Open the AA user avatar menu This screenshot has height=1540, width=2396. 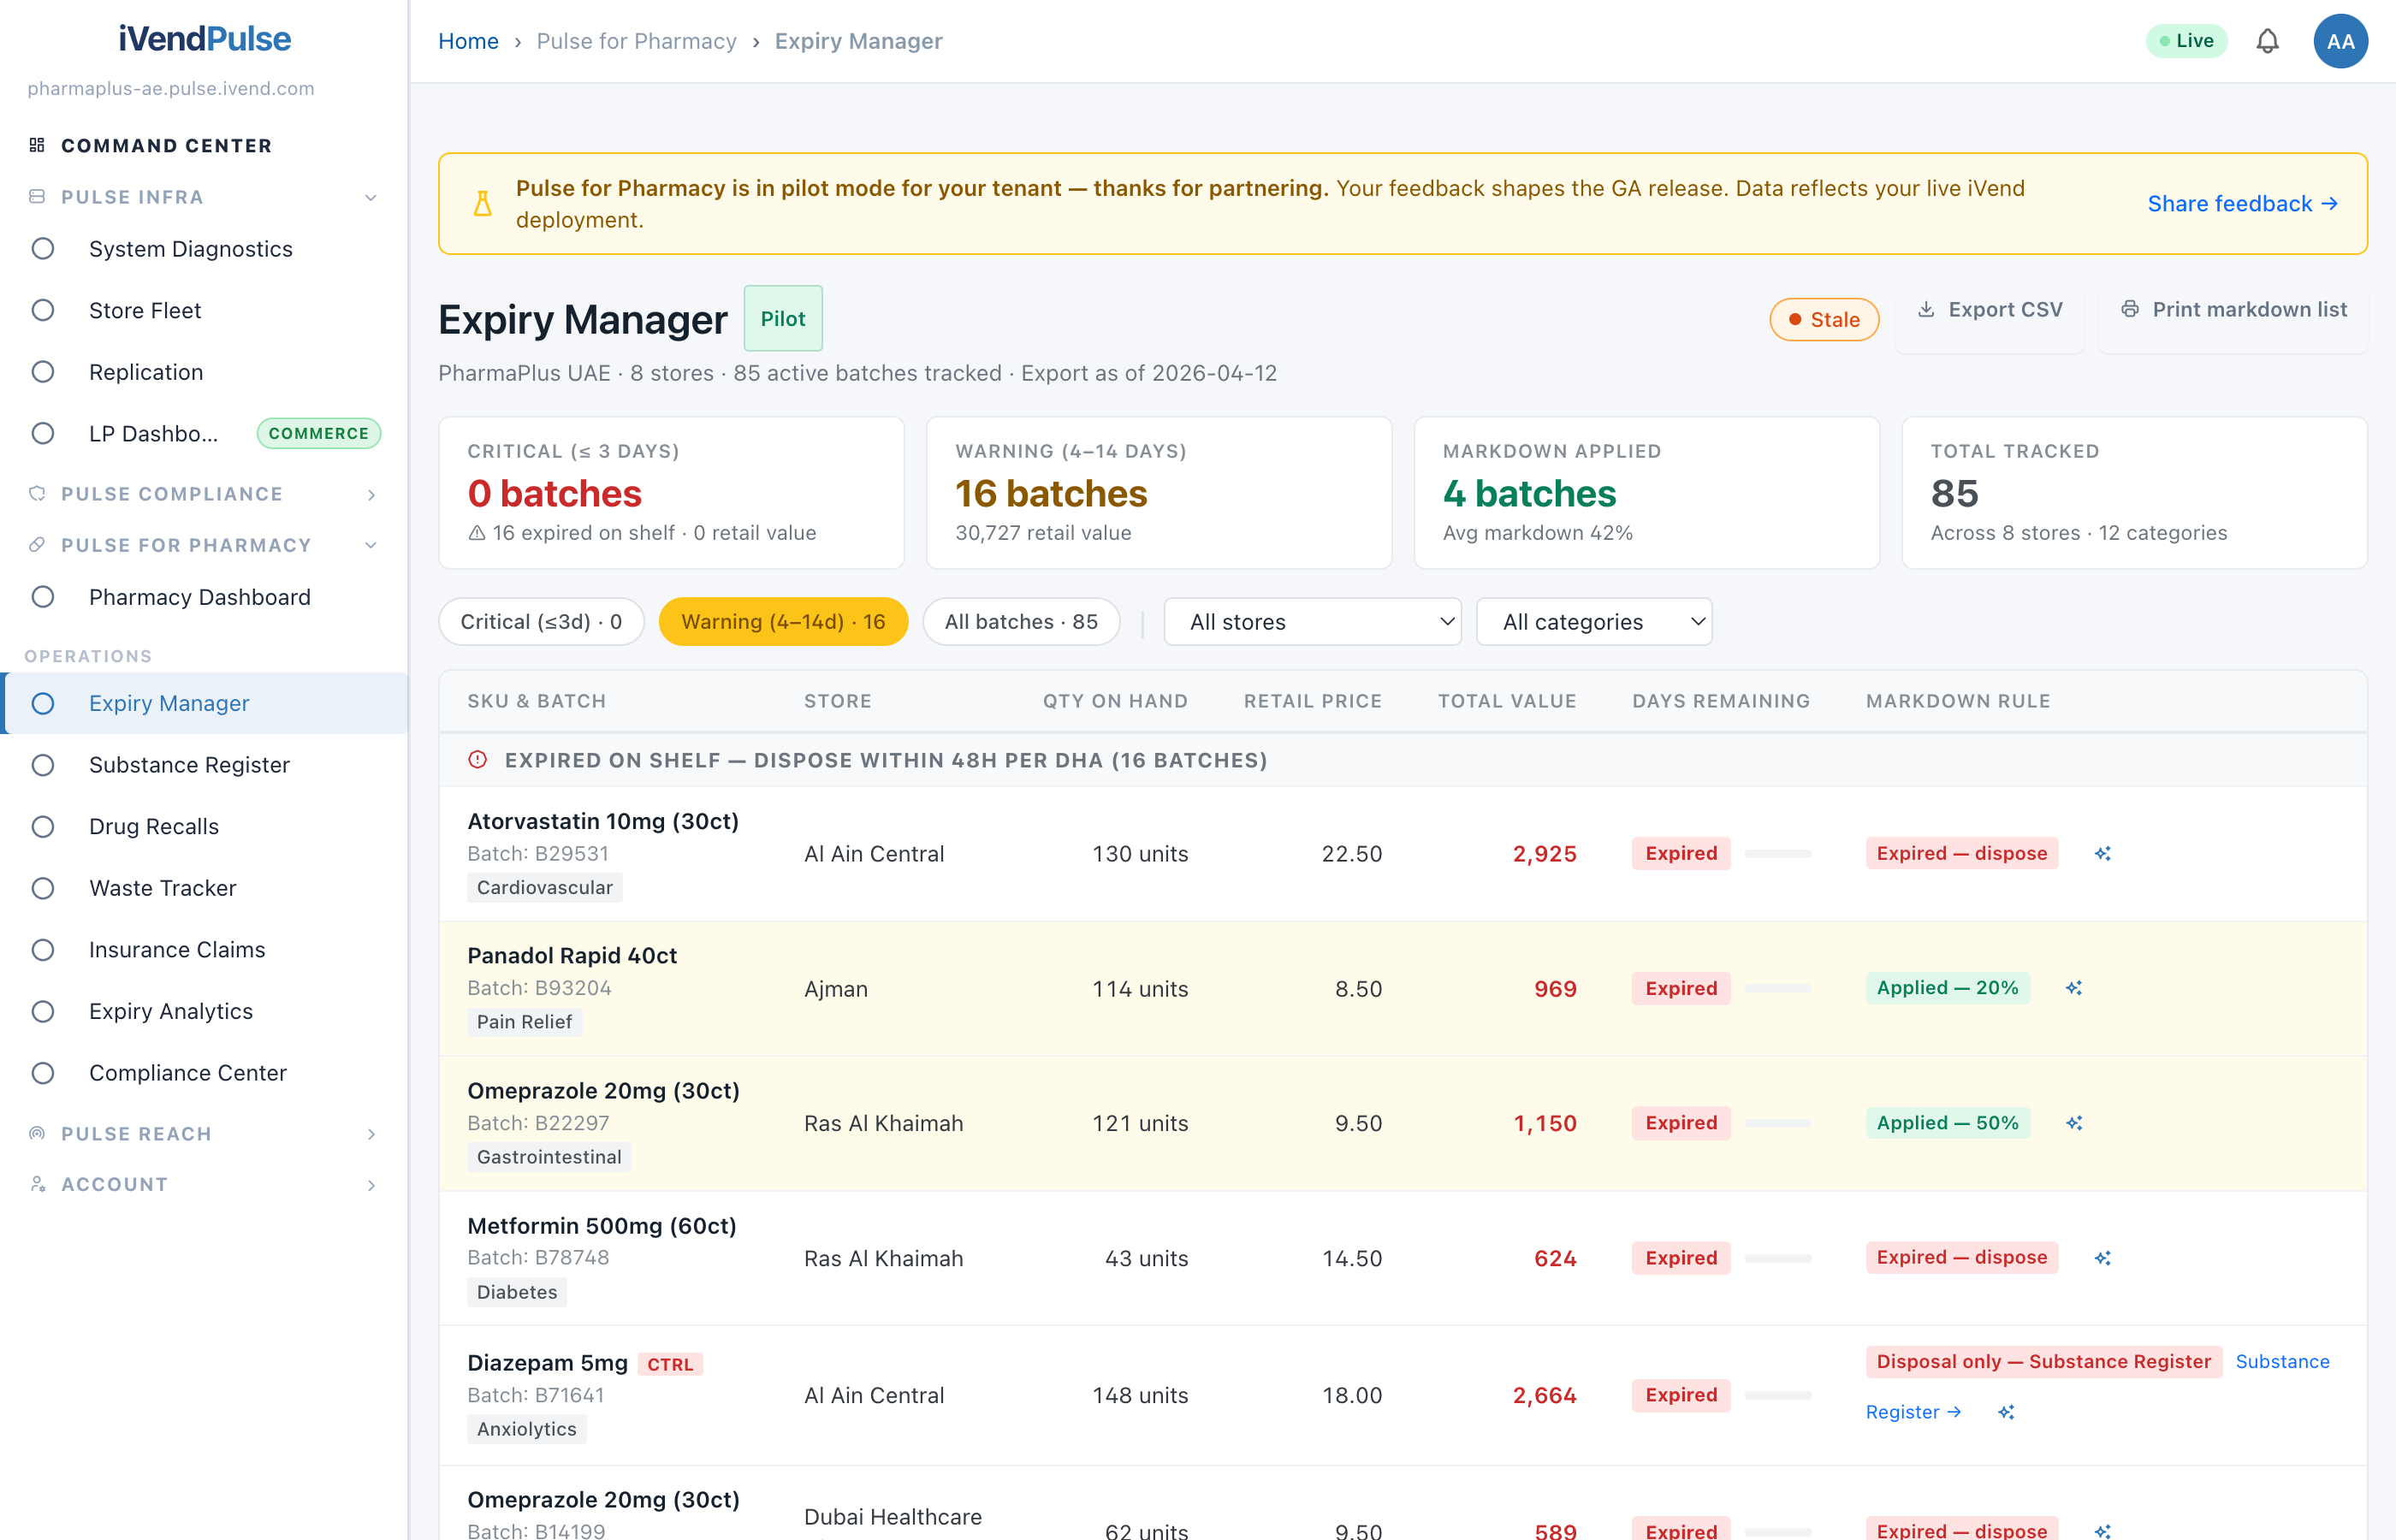2340,41
